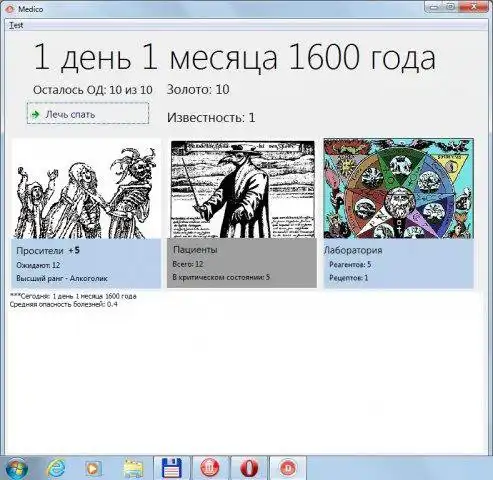Switch to the Medico taskbar icon
This screenshot has height=480, width=493.
pyautogui.click(x=288, y=468)
